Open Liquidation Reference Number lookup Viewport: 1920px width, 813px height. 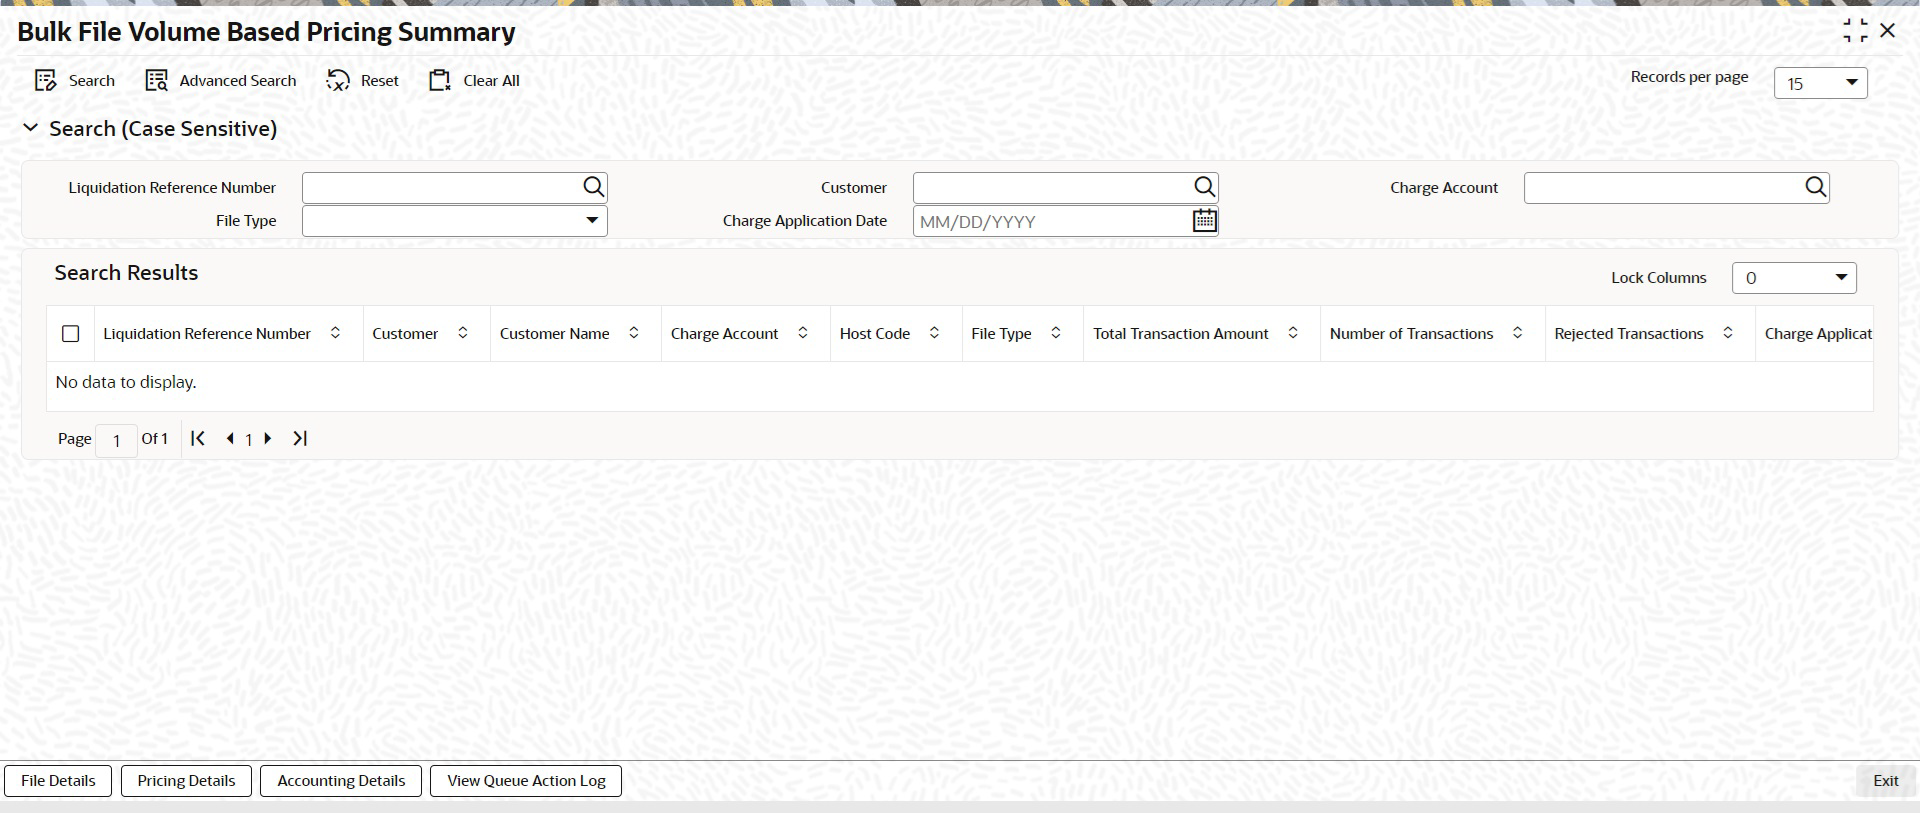[x=594, y=187]
